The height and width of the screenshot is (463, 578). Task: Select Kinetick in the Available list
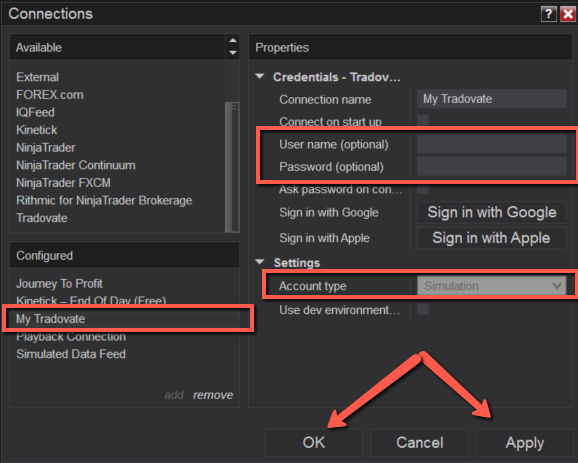(36, 130)
